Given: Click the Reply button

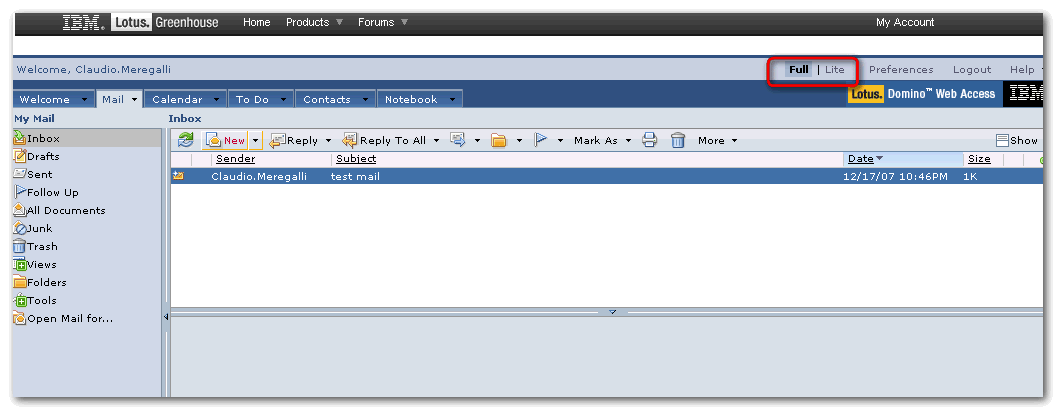Looking at the screenshot, I should [294, 140].
